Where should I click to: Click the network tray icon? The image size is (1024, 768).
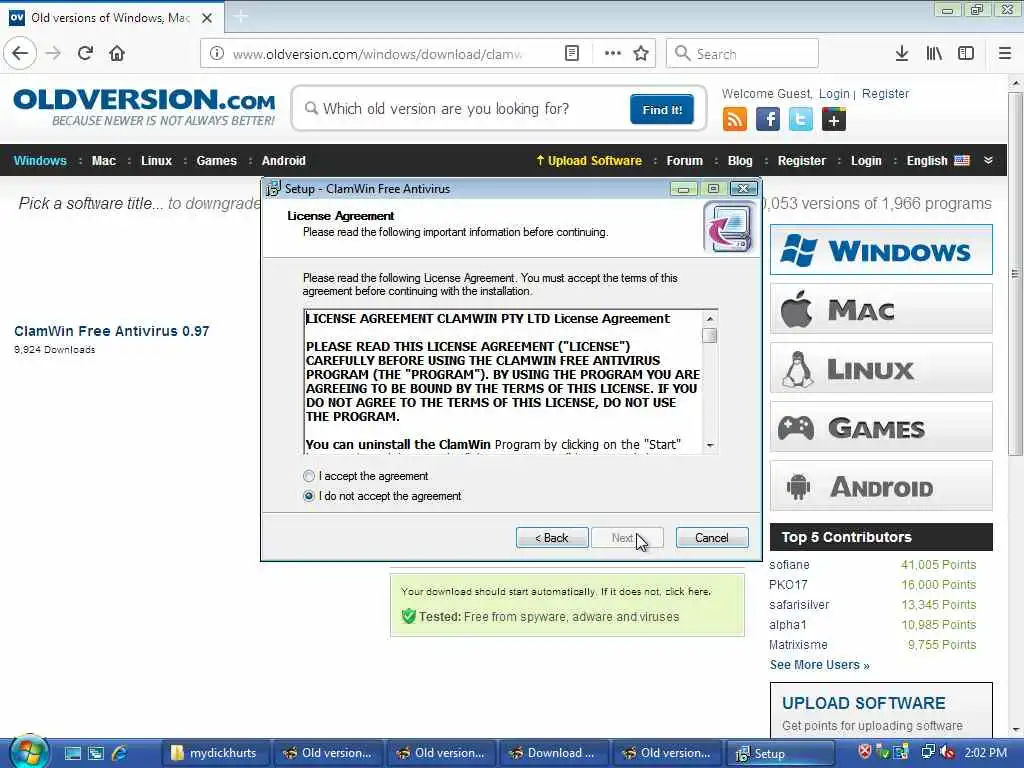click(x=927, y=752)
